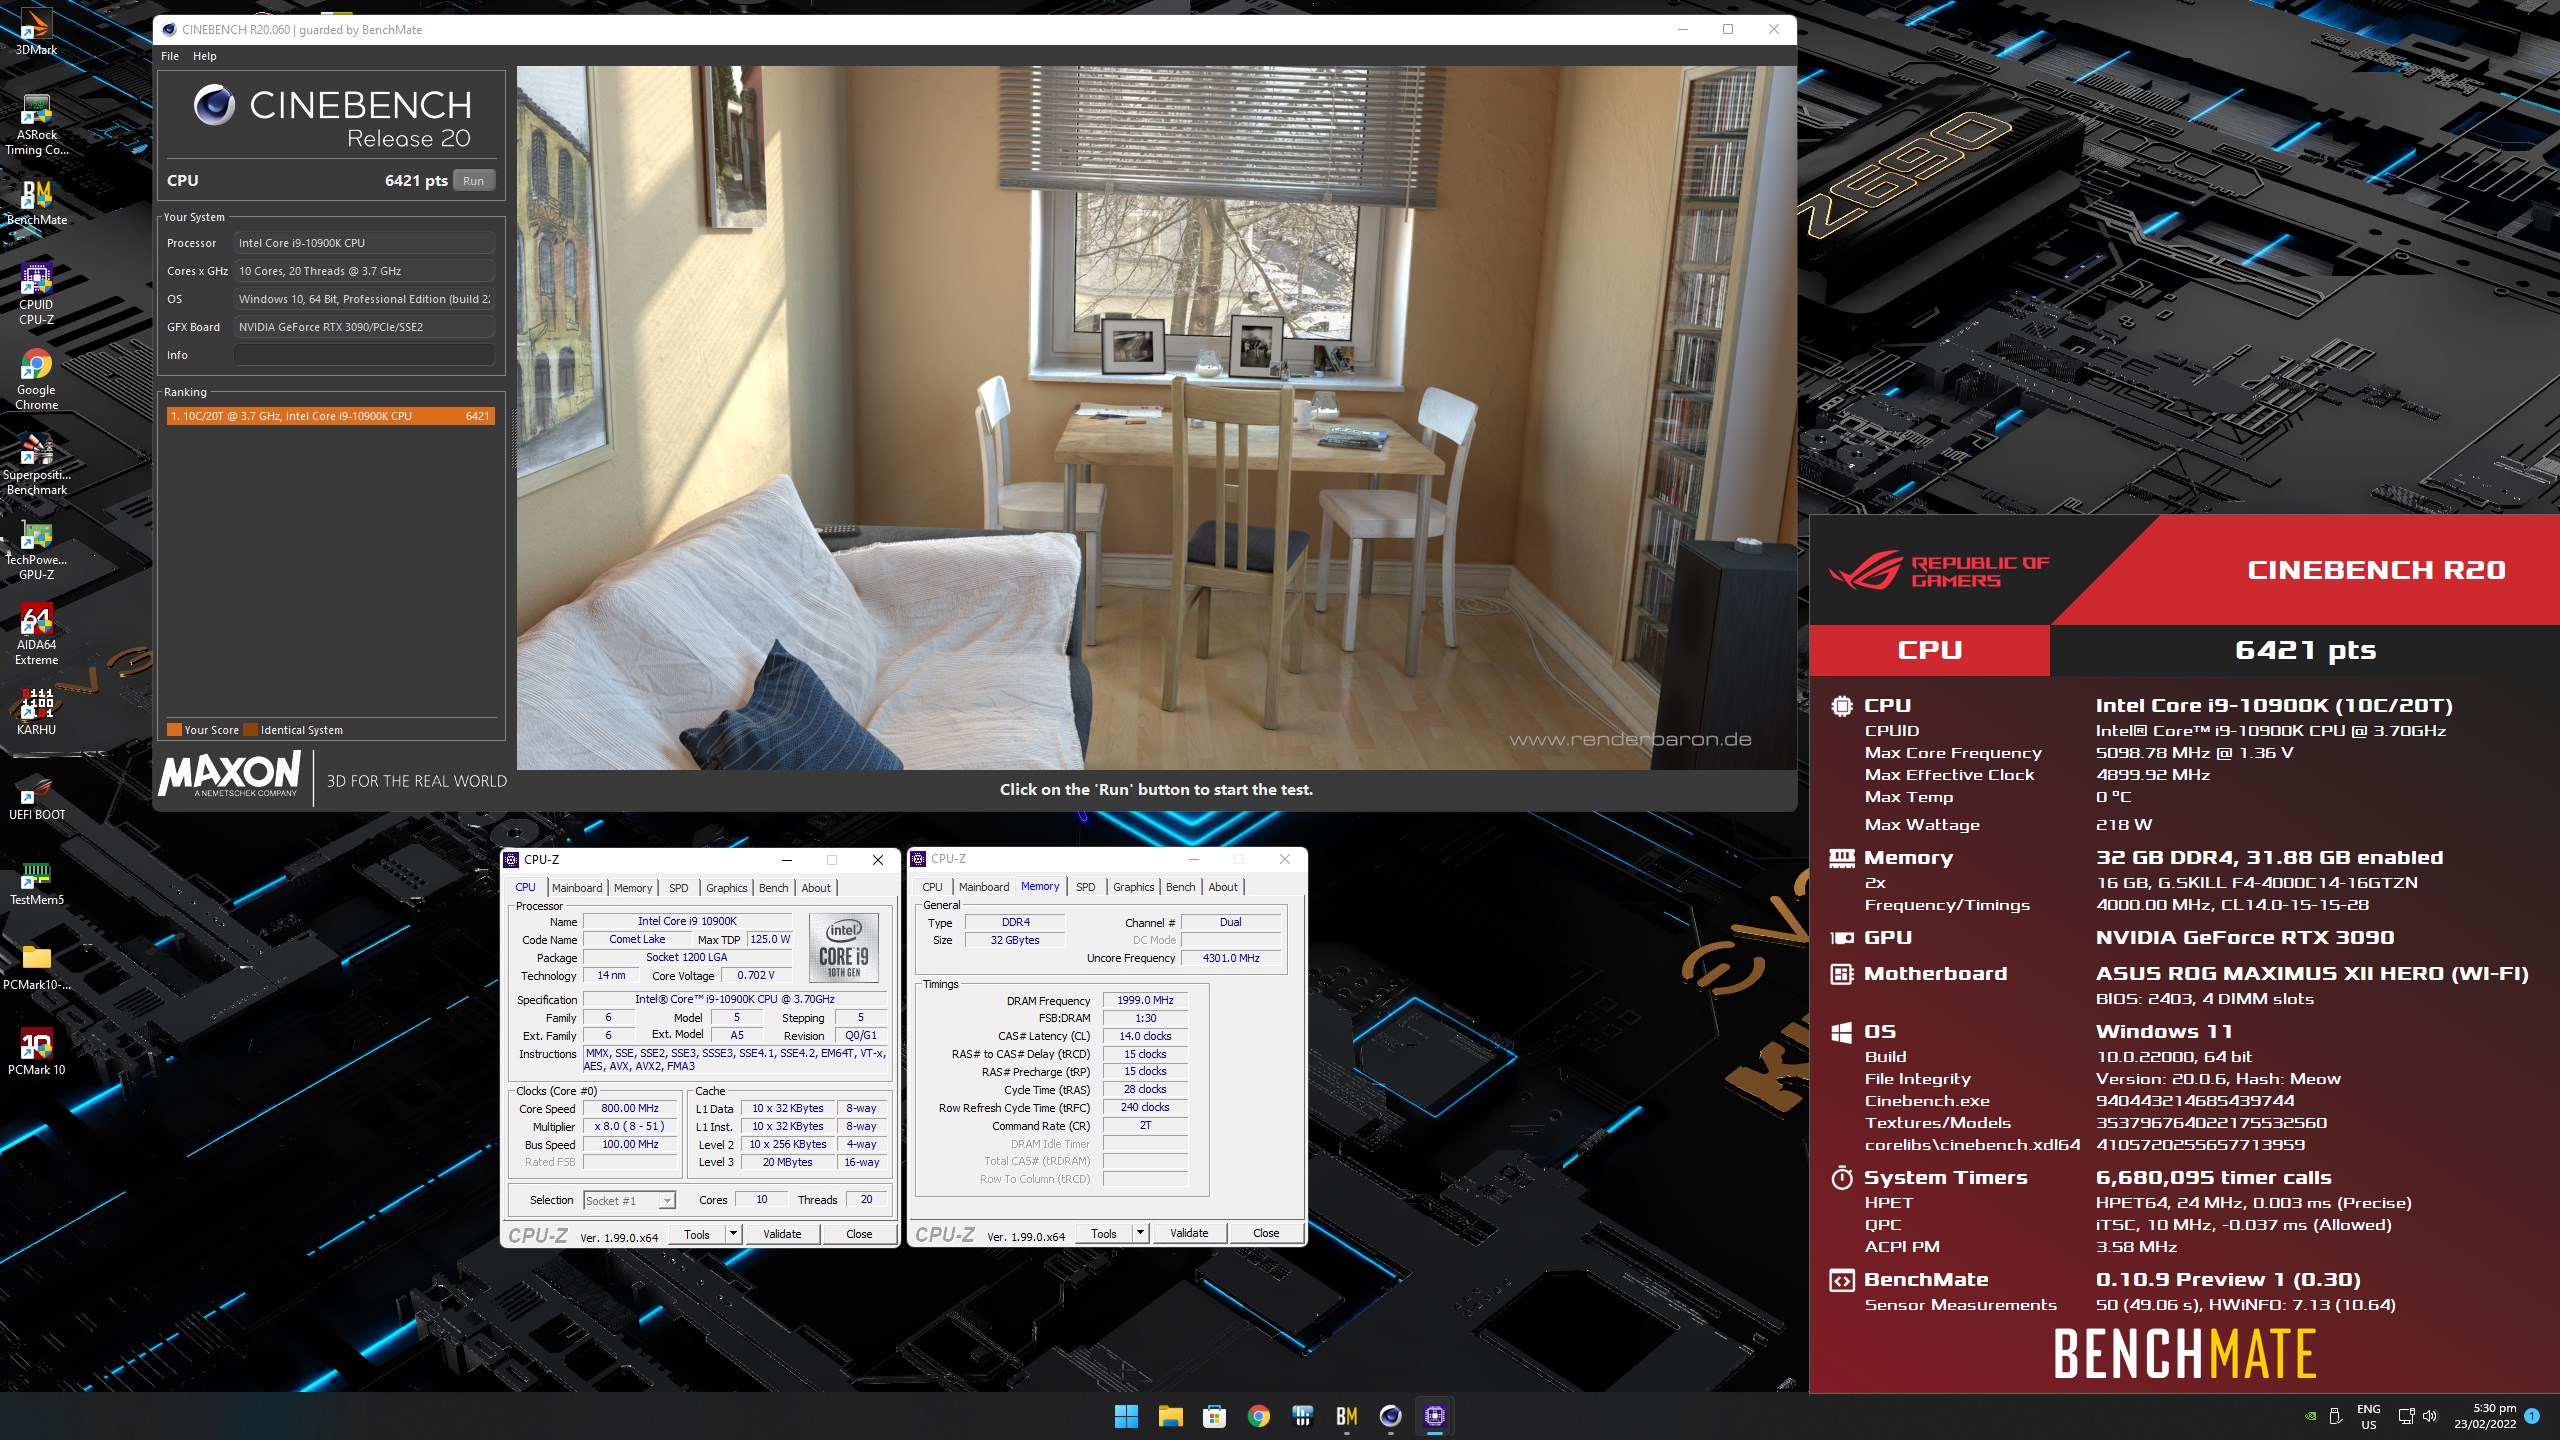The image size is (2560, 1440).
Task: Open the ENG US language switcher
Action: tap(2368, 1416)
